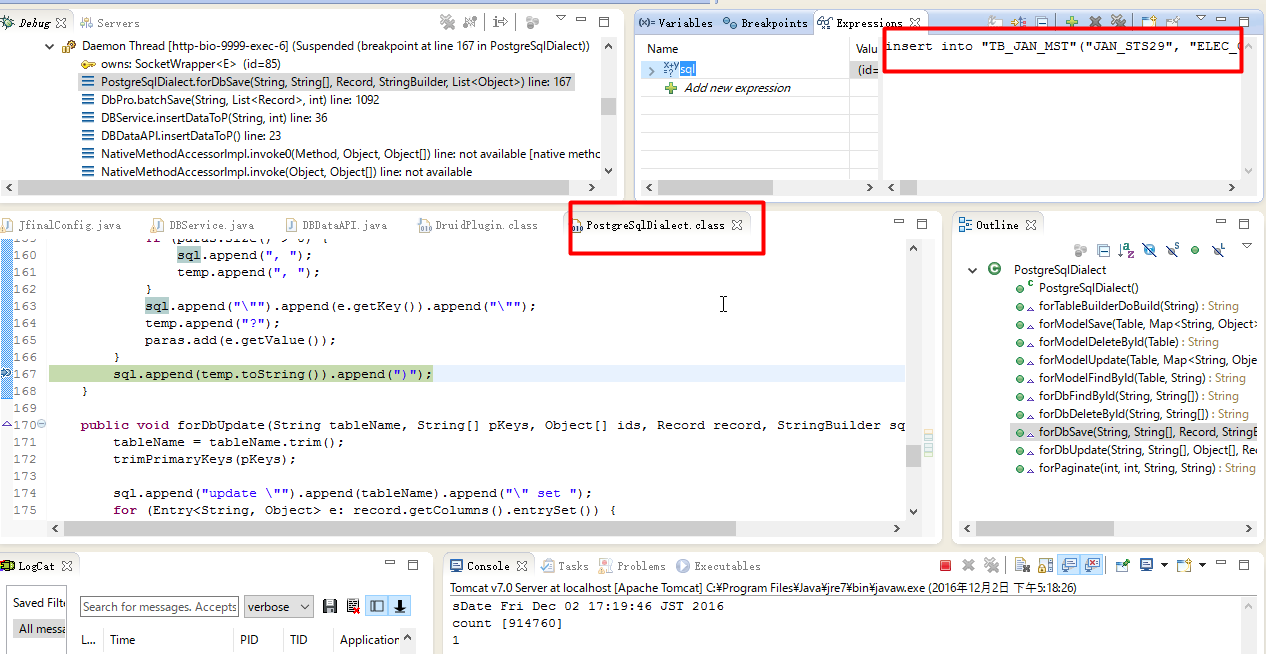Clear the LogCat log output
This screenshot has height=654, width=1266.
[353, 606]
